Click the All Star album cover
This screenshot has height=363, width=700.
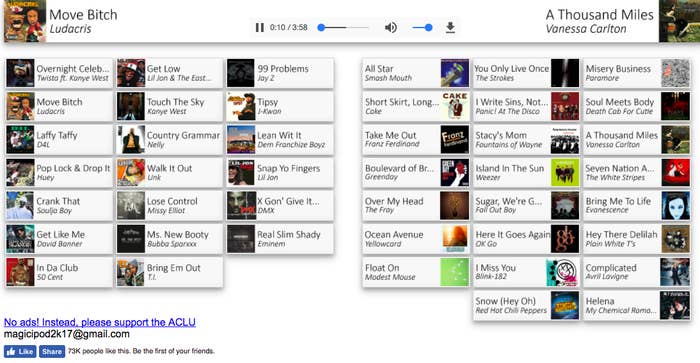(454, 73)
